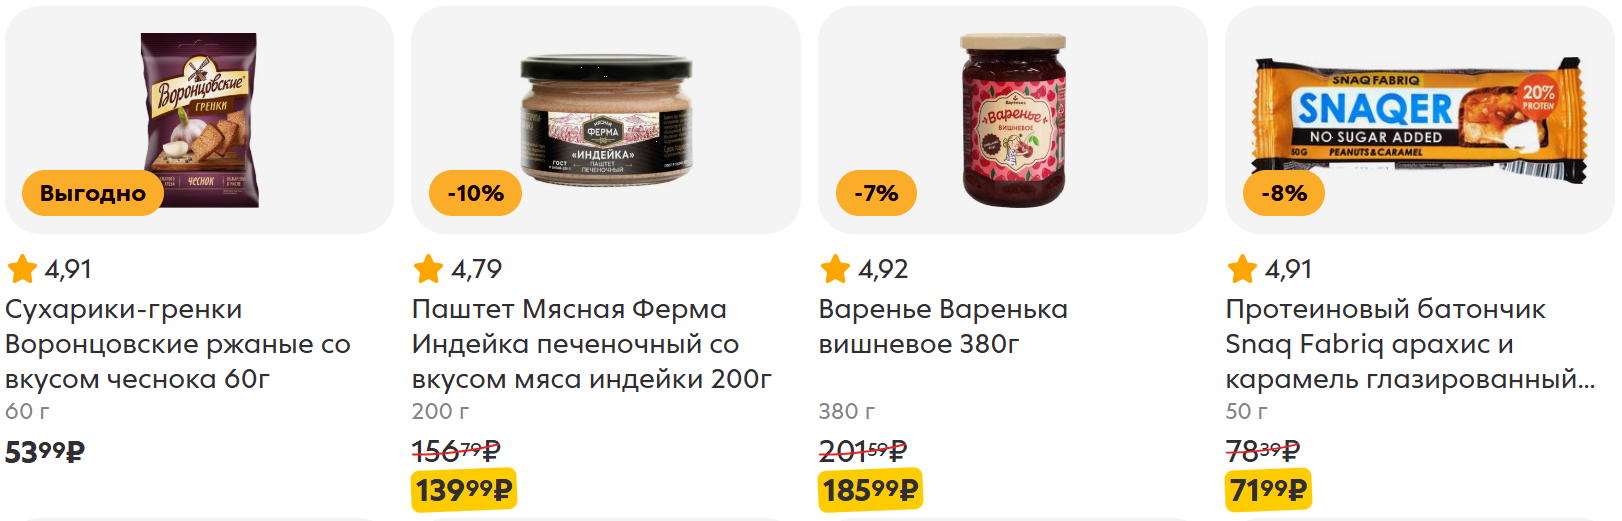Click the -10% discount badge
Viewport: 1622px width, 521px height.
(476, 193)
